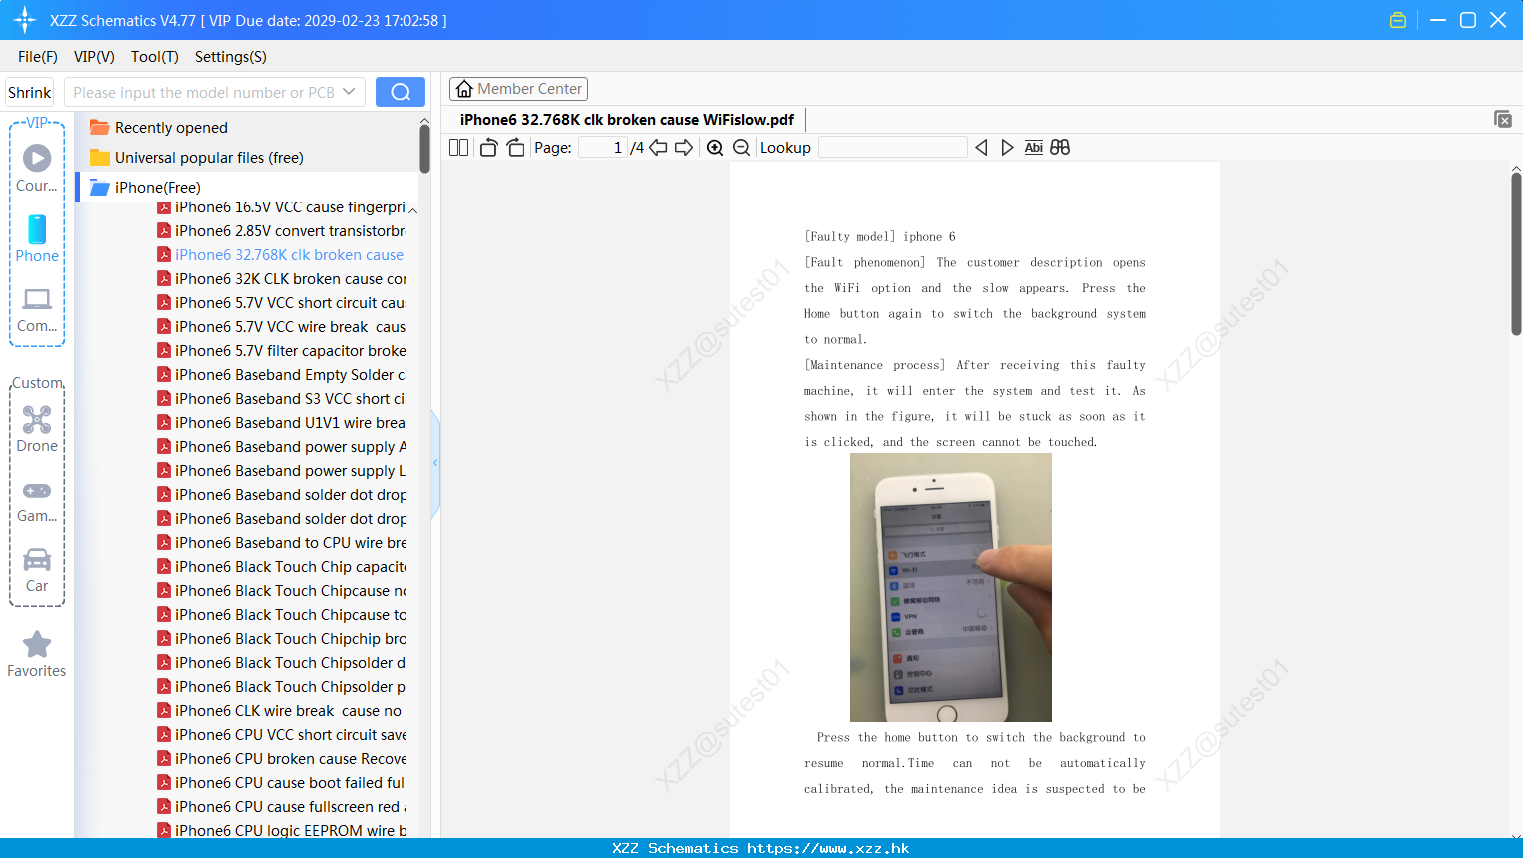Select the iPhone6 32.768K clk WiFislow.pdf tab
This screenshot has height=858, width=1523.
[627, 119]
